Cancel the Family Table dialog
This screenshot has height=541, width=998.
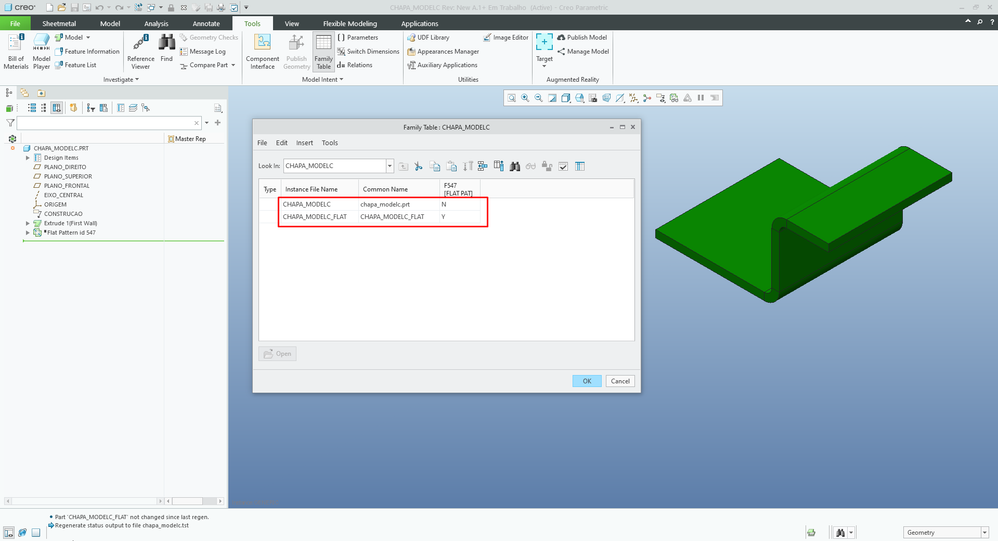click(x=620, y=381)
